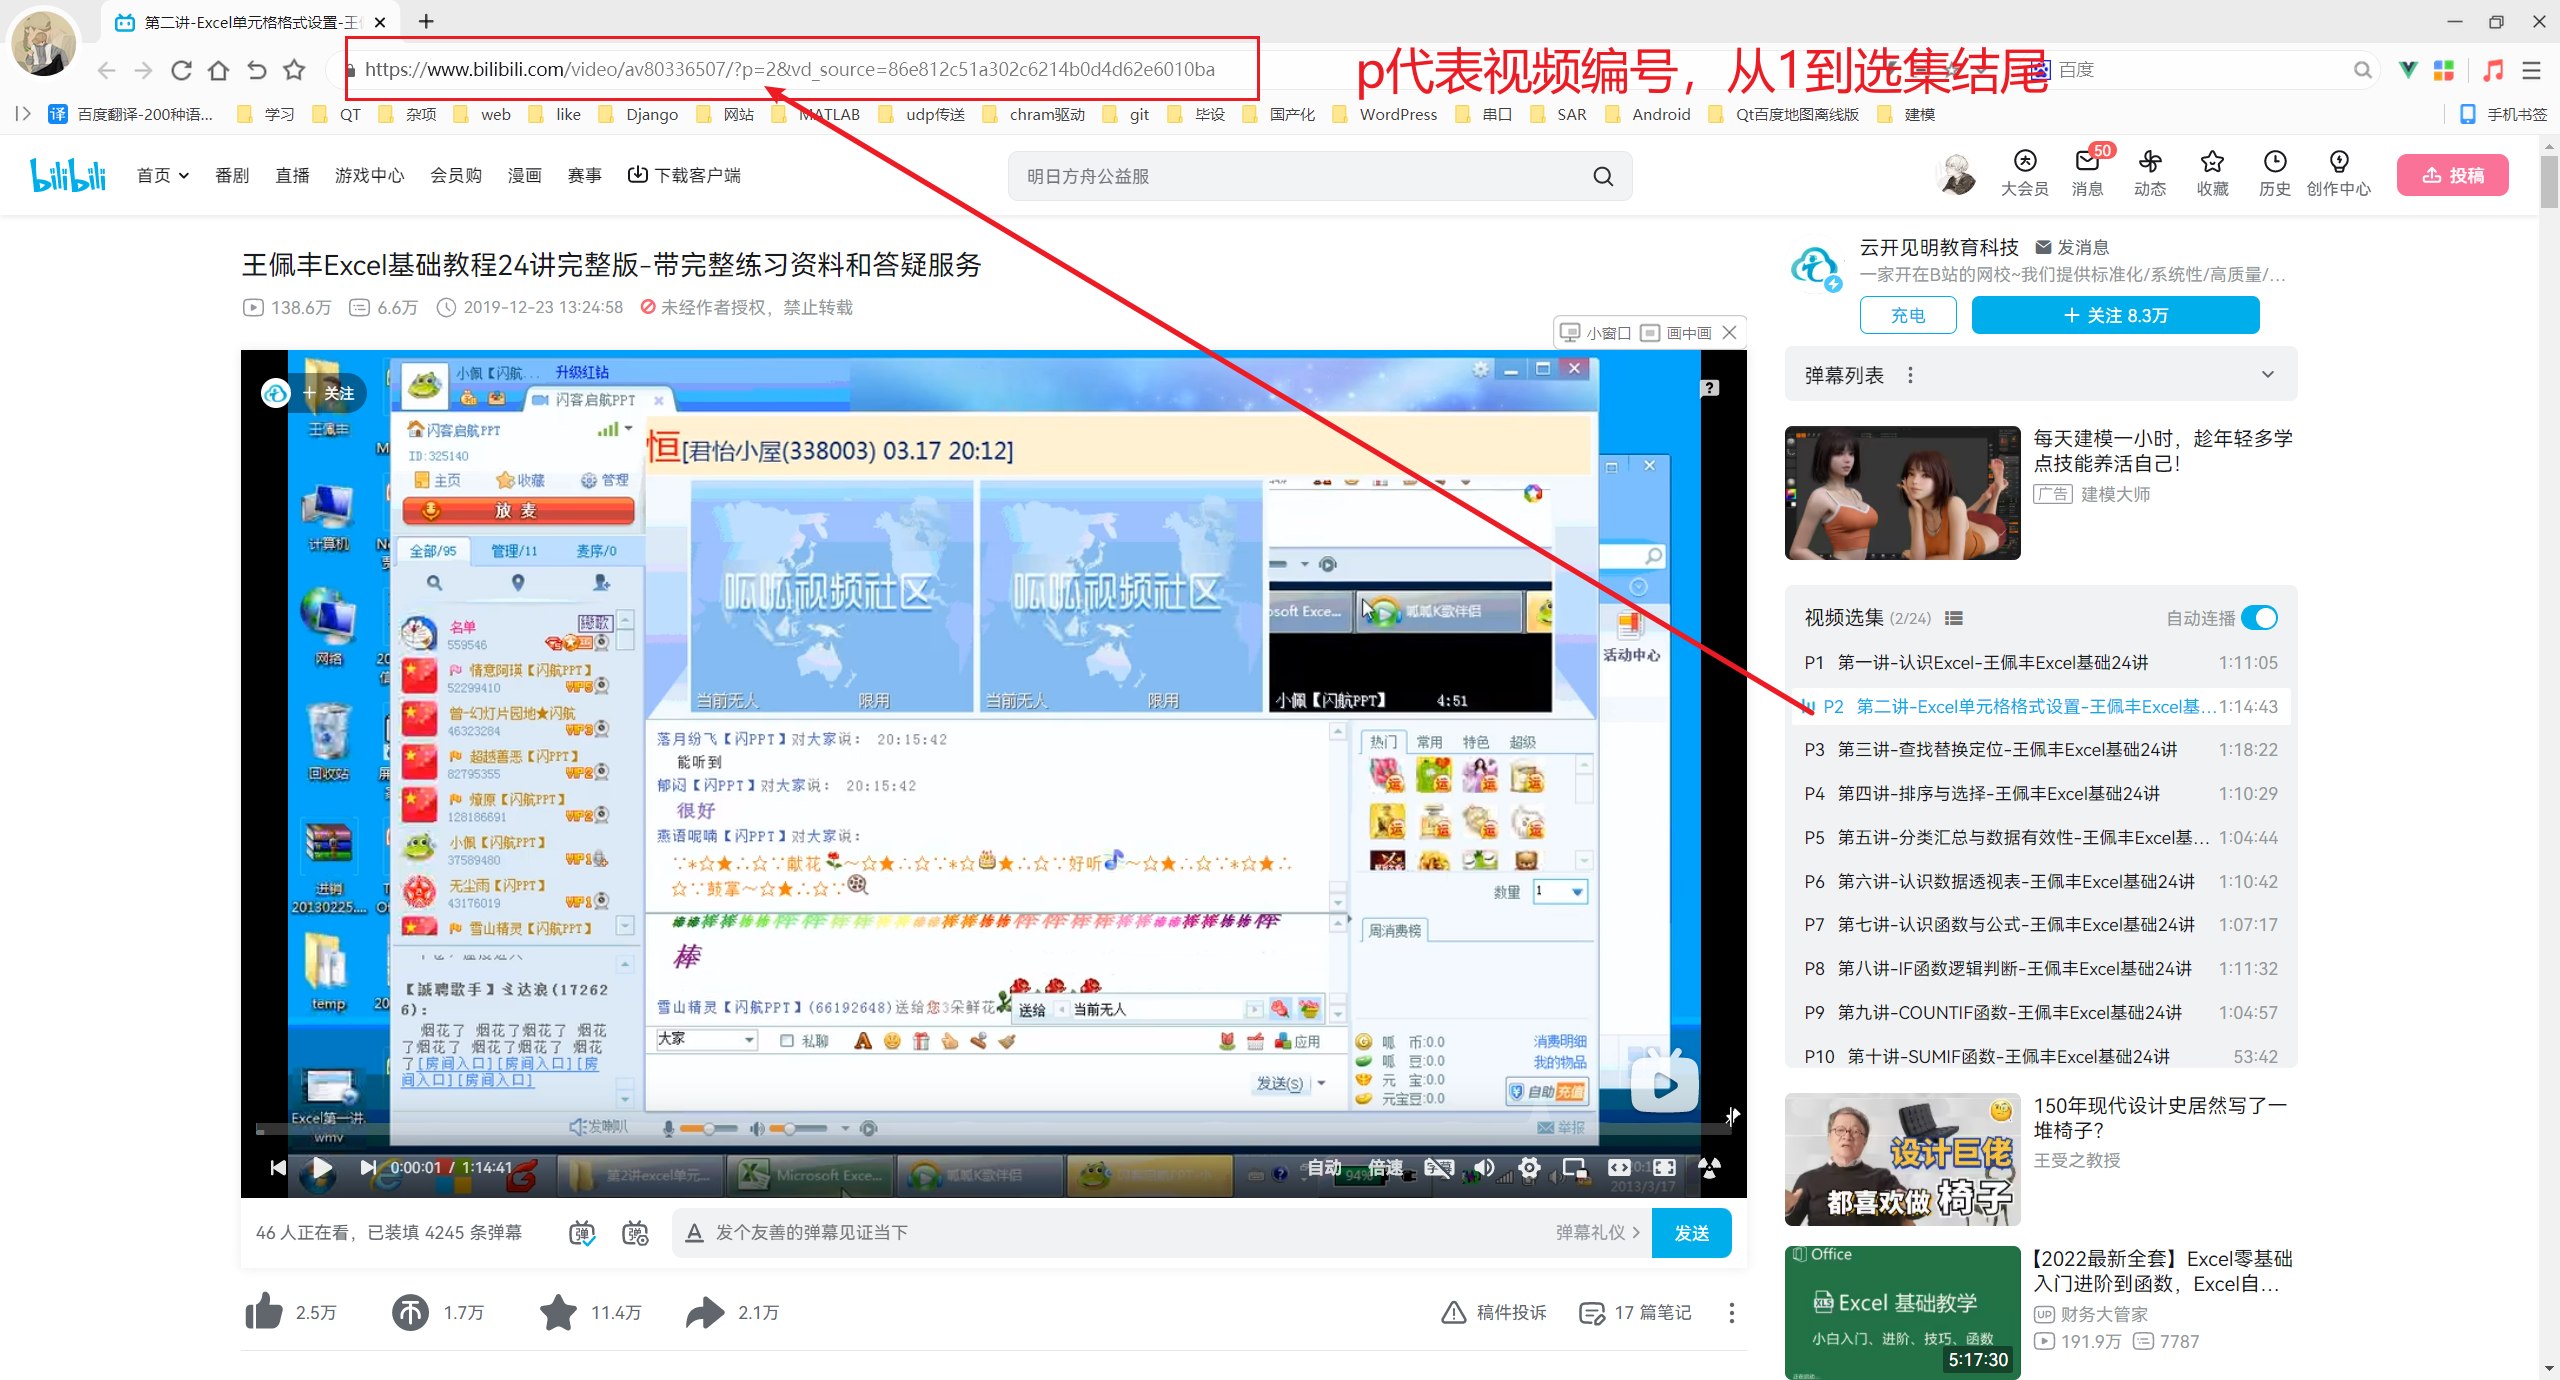The height and width of the screenshot is (1380, 2560).
Task: Click the coin (投币) icon
Action: [x=410, y=1311]
